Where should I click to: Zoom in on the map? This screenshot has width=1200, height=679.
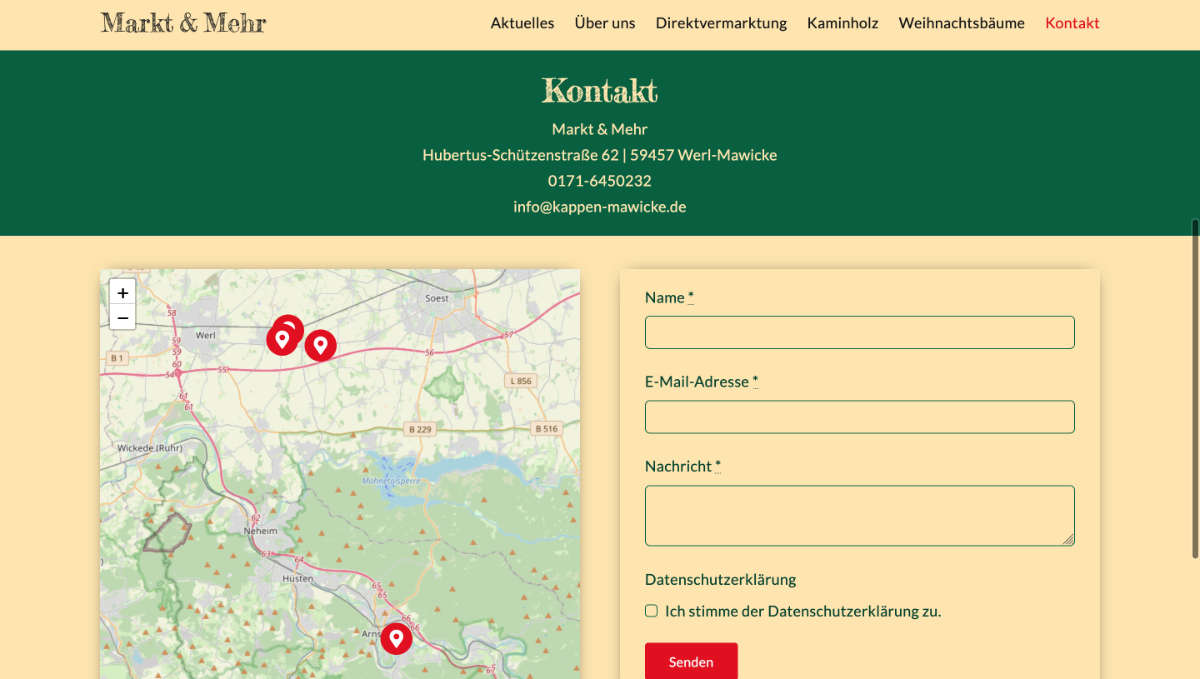[122, 292]
